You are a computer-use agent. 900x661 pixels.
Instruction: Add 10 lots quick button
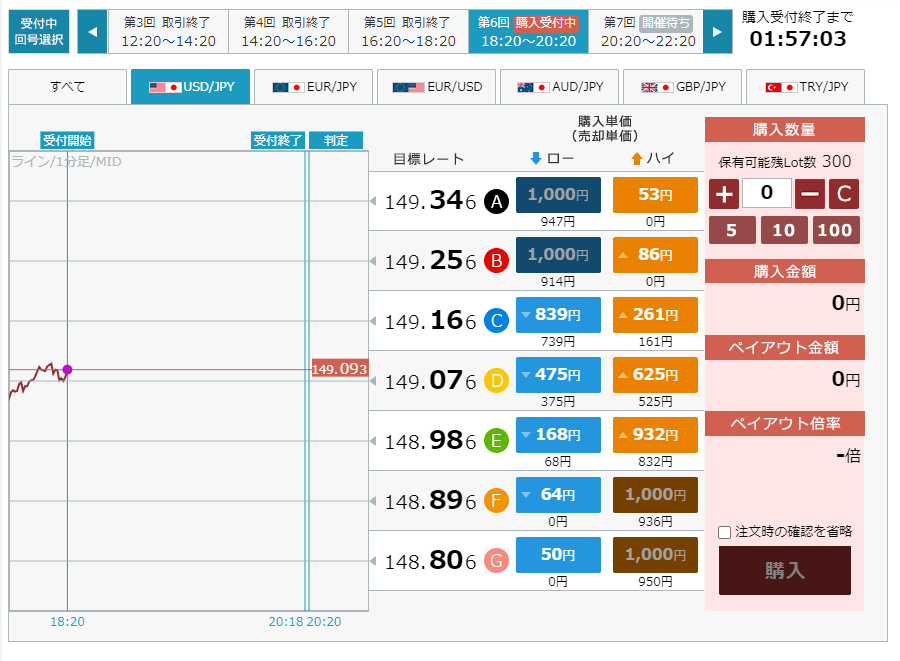[x=784, y=230]
